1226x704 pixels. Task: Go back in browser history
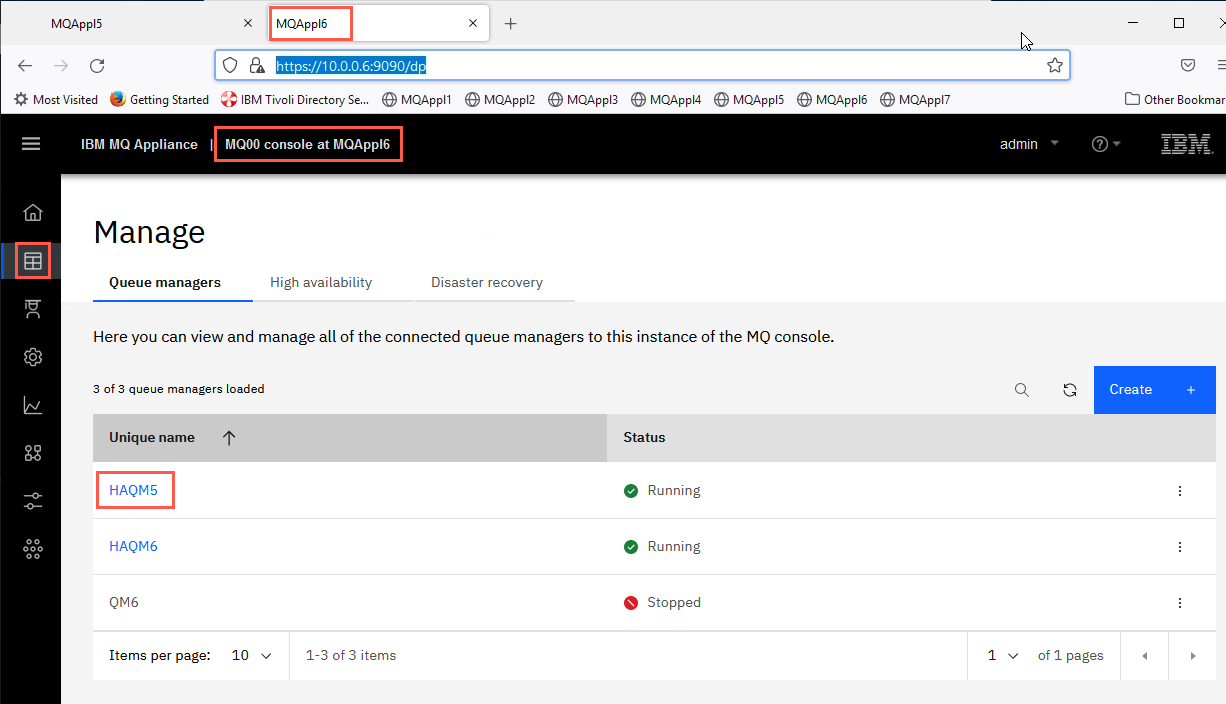26,66
